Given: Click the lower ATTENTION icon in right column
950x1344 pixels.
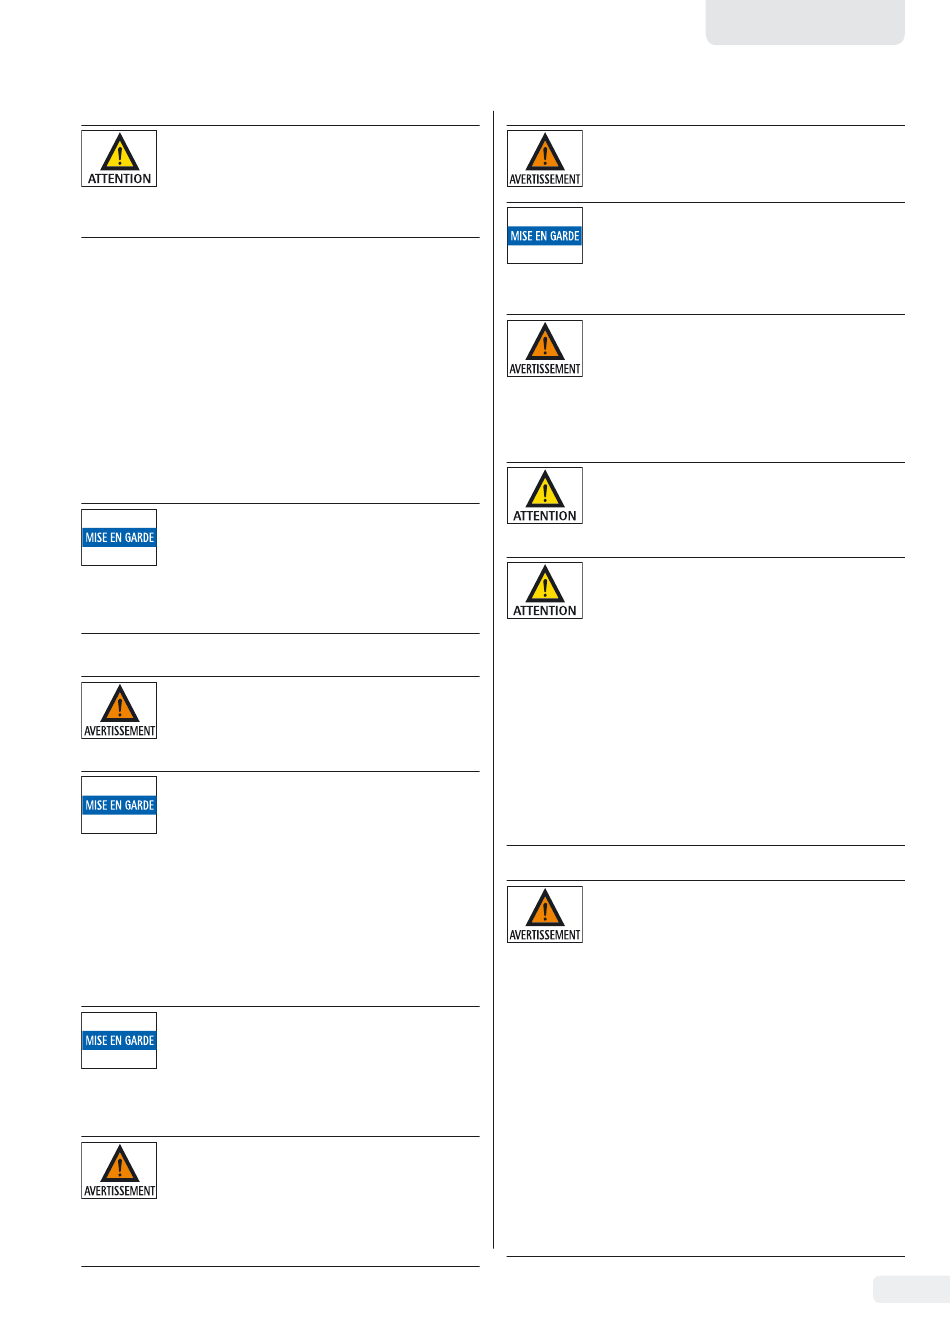Looking at the screenshot, I should tap(545, 591).
